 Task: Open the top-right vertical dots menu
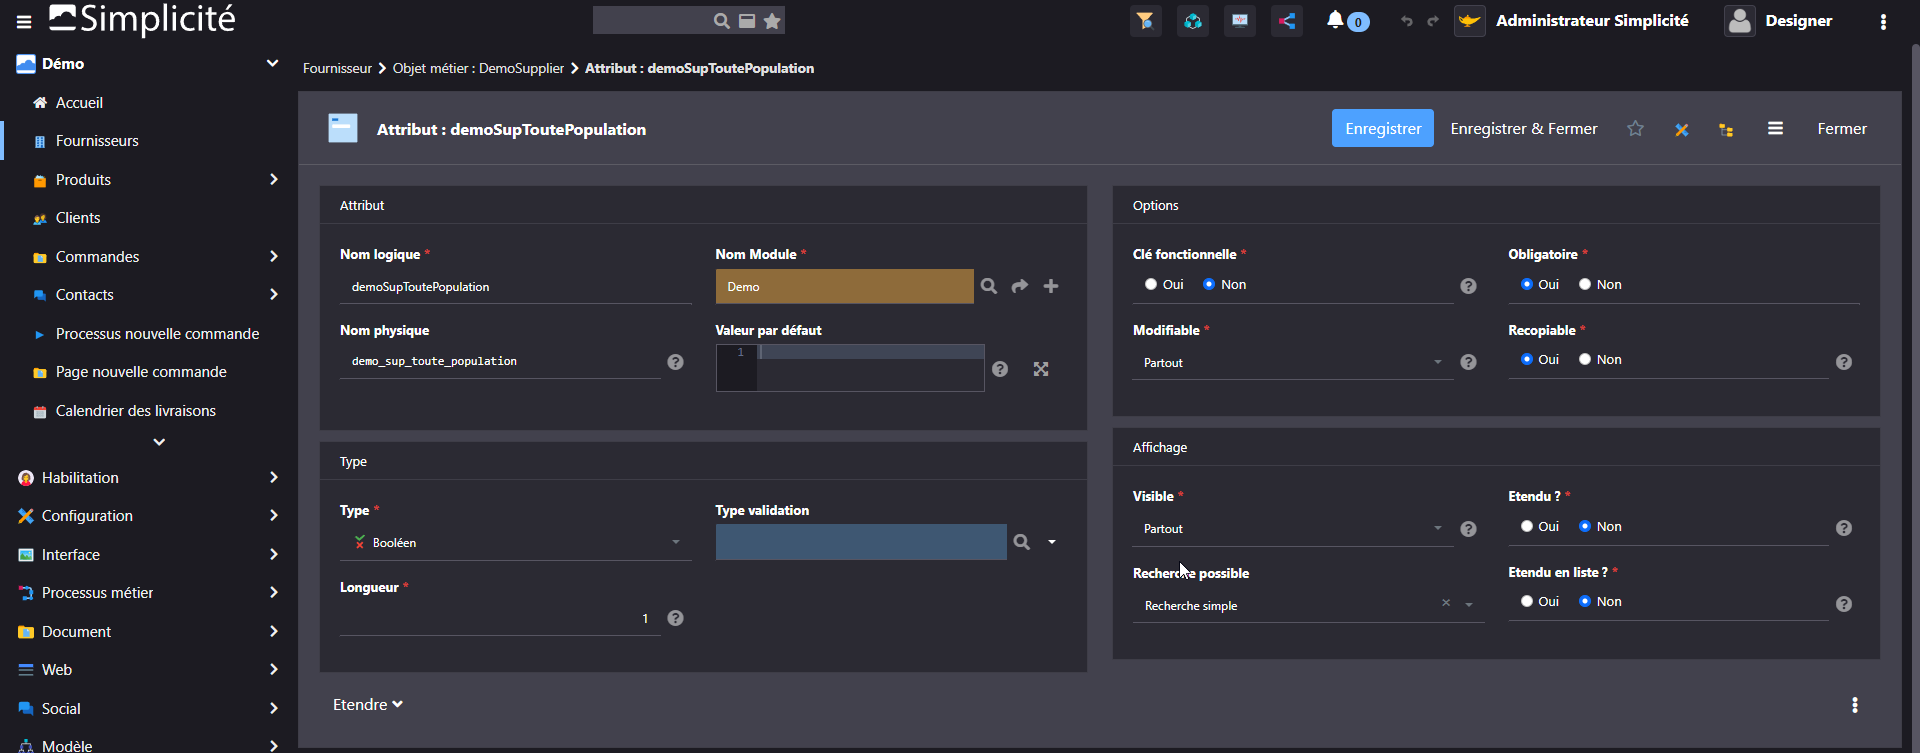1883,21
